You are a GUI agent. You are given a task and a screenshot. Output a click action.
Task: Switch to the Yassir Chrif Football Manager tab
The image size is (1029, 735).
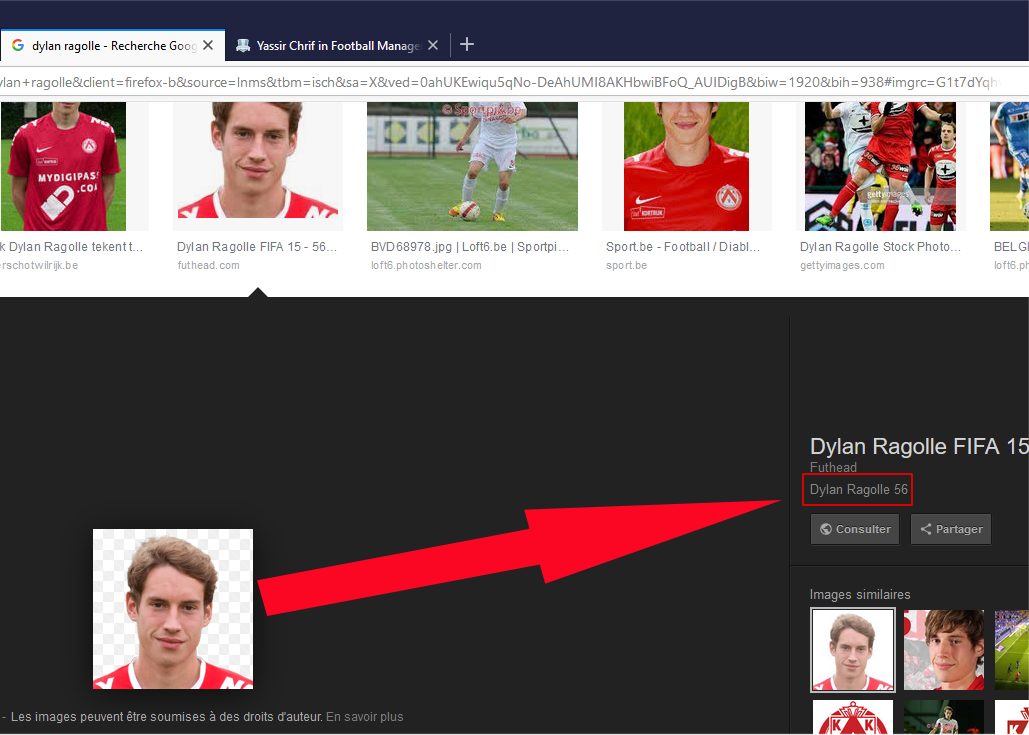[338, 46]
